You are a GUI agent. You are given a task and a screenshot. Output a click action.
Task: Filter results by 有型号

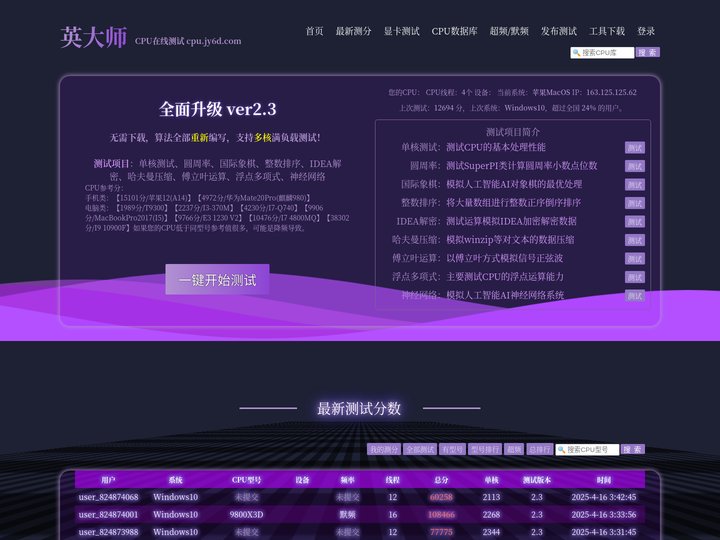point(452,450)
